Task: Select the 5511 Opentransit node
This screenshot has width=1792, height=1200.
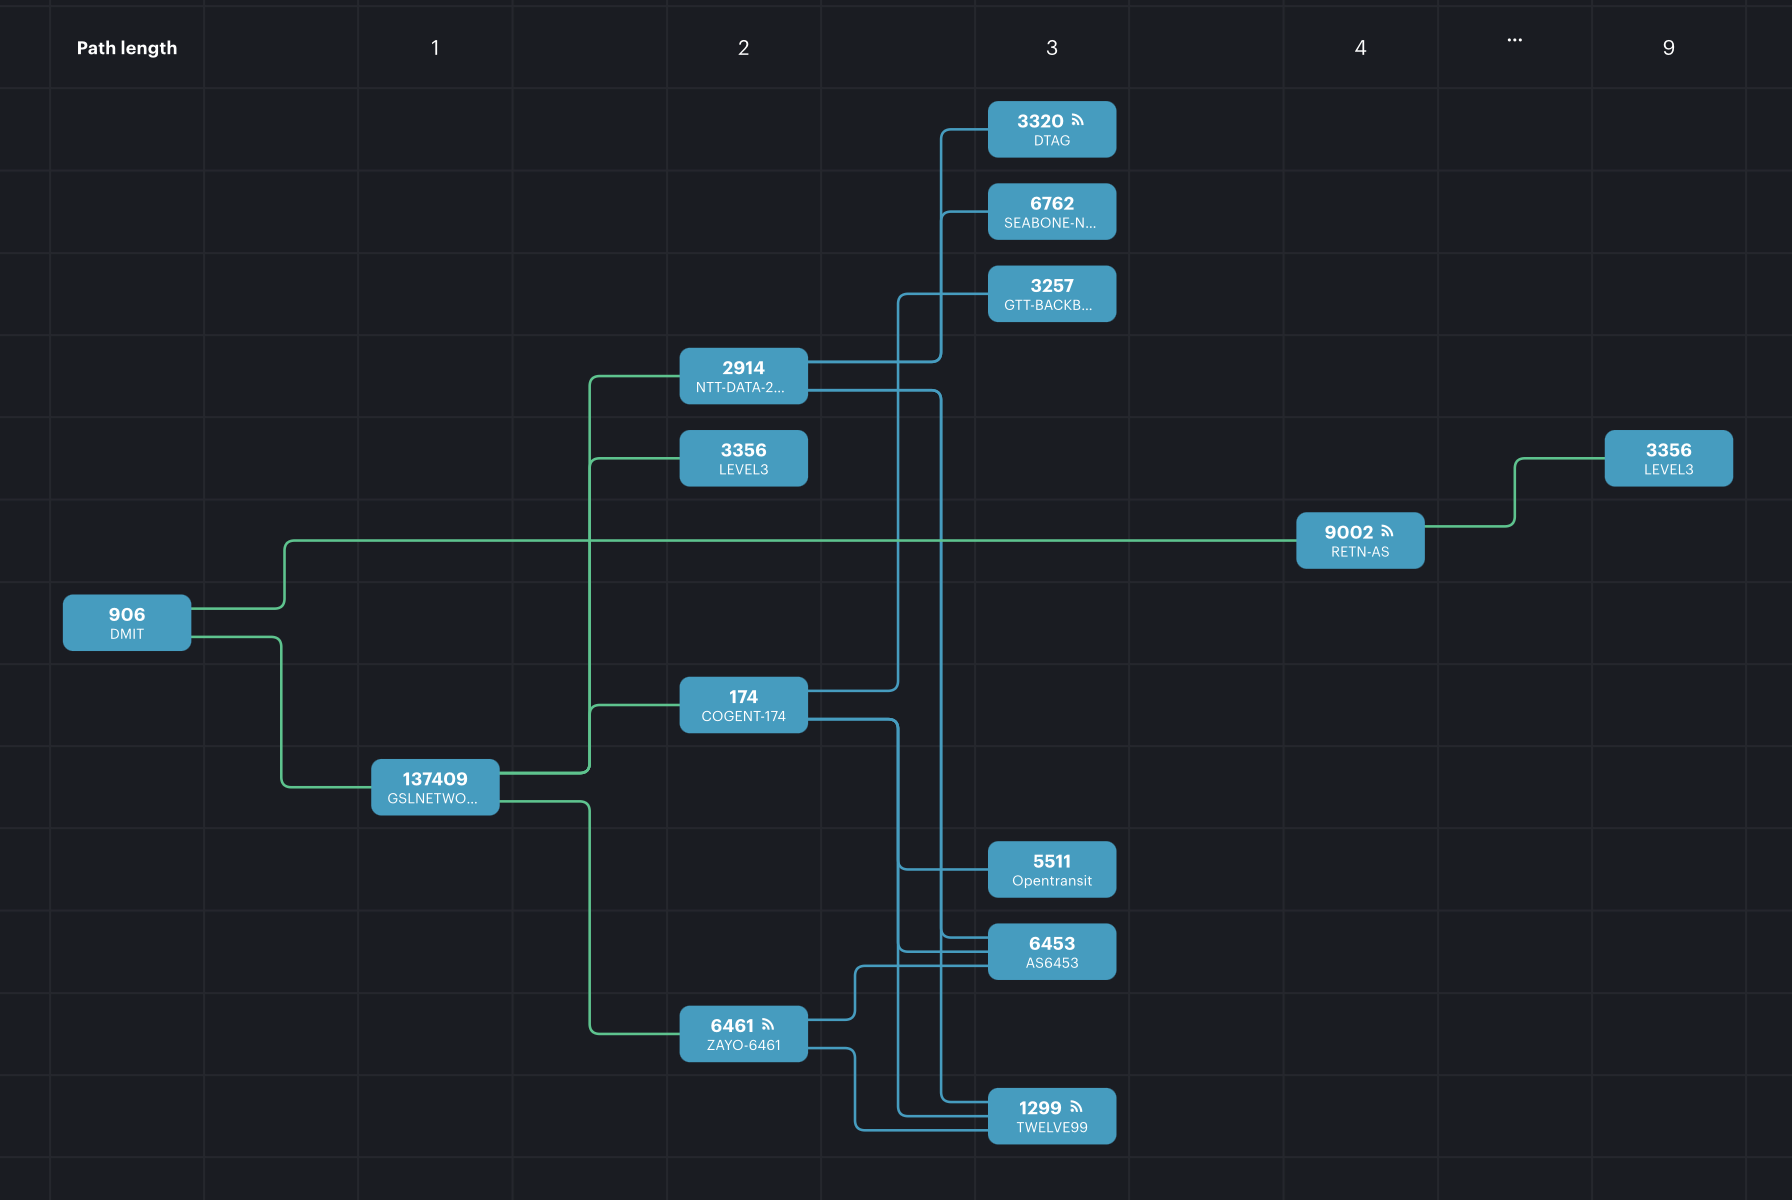Action: coord(1051,869)
